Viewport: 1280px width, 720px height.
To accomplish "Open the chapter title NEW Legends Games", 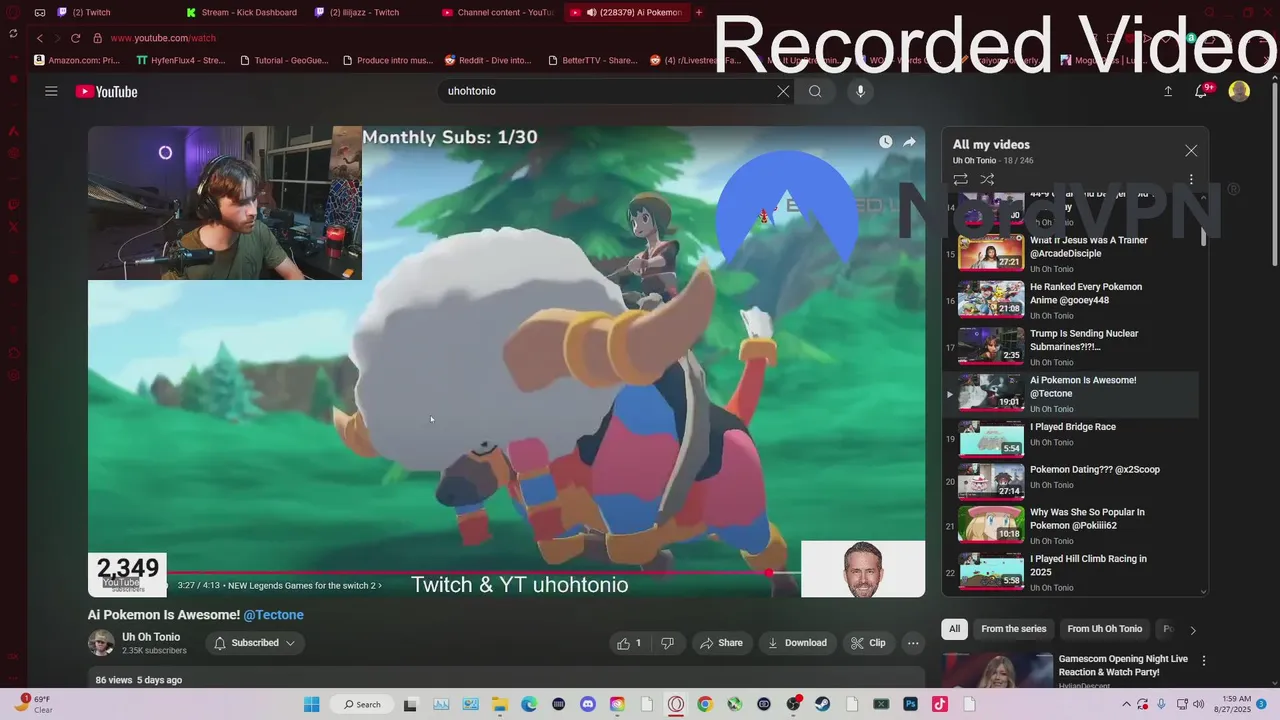I will point(304,585).
